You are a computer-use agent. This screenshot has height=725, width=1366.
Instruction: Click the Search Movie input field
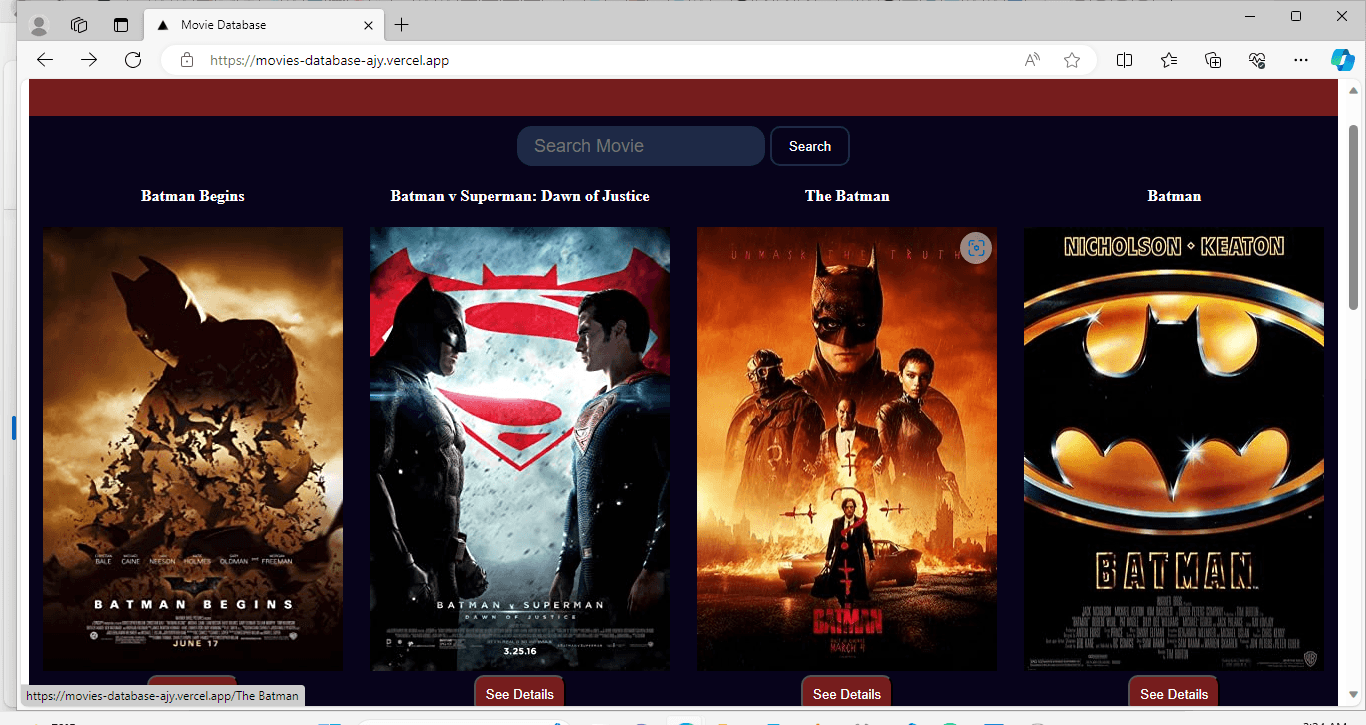click(641, 146)
